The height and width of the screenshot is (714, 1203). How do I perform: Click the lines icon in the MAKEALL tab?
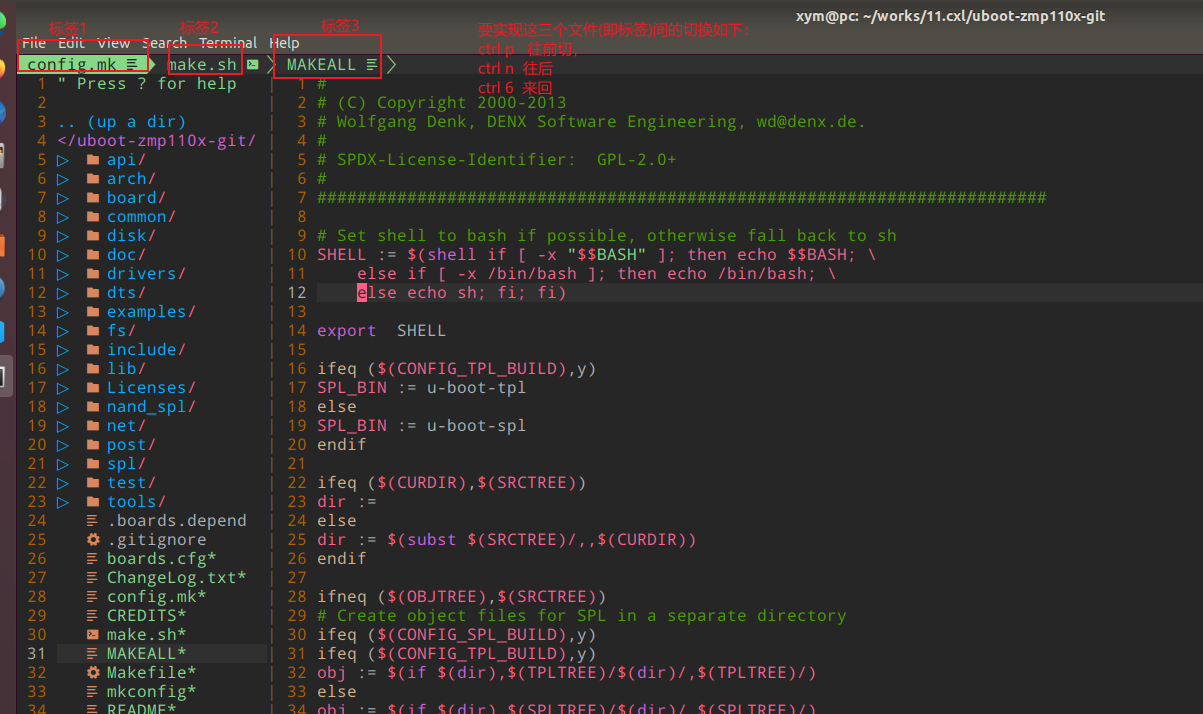[372, 65]
